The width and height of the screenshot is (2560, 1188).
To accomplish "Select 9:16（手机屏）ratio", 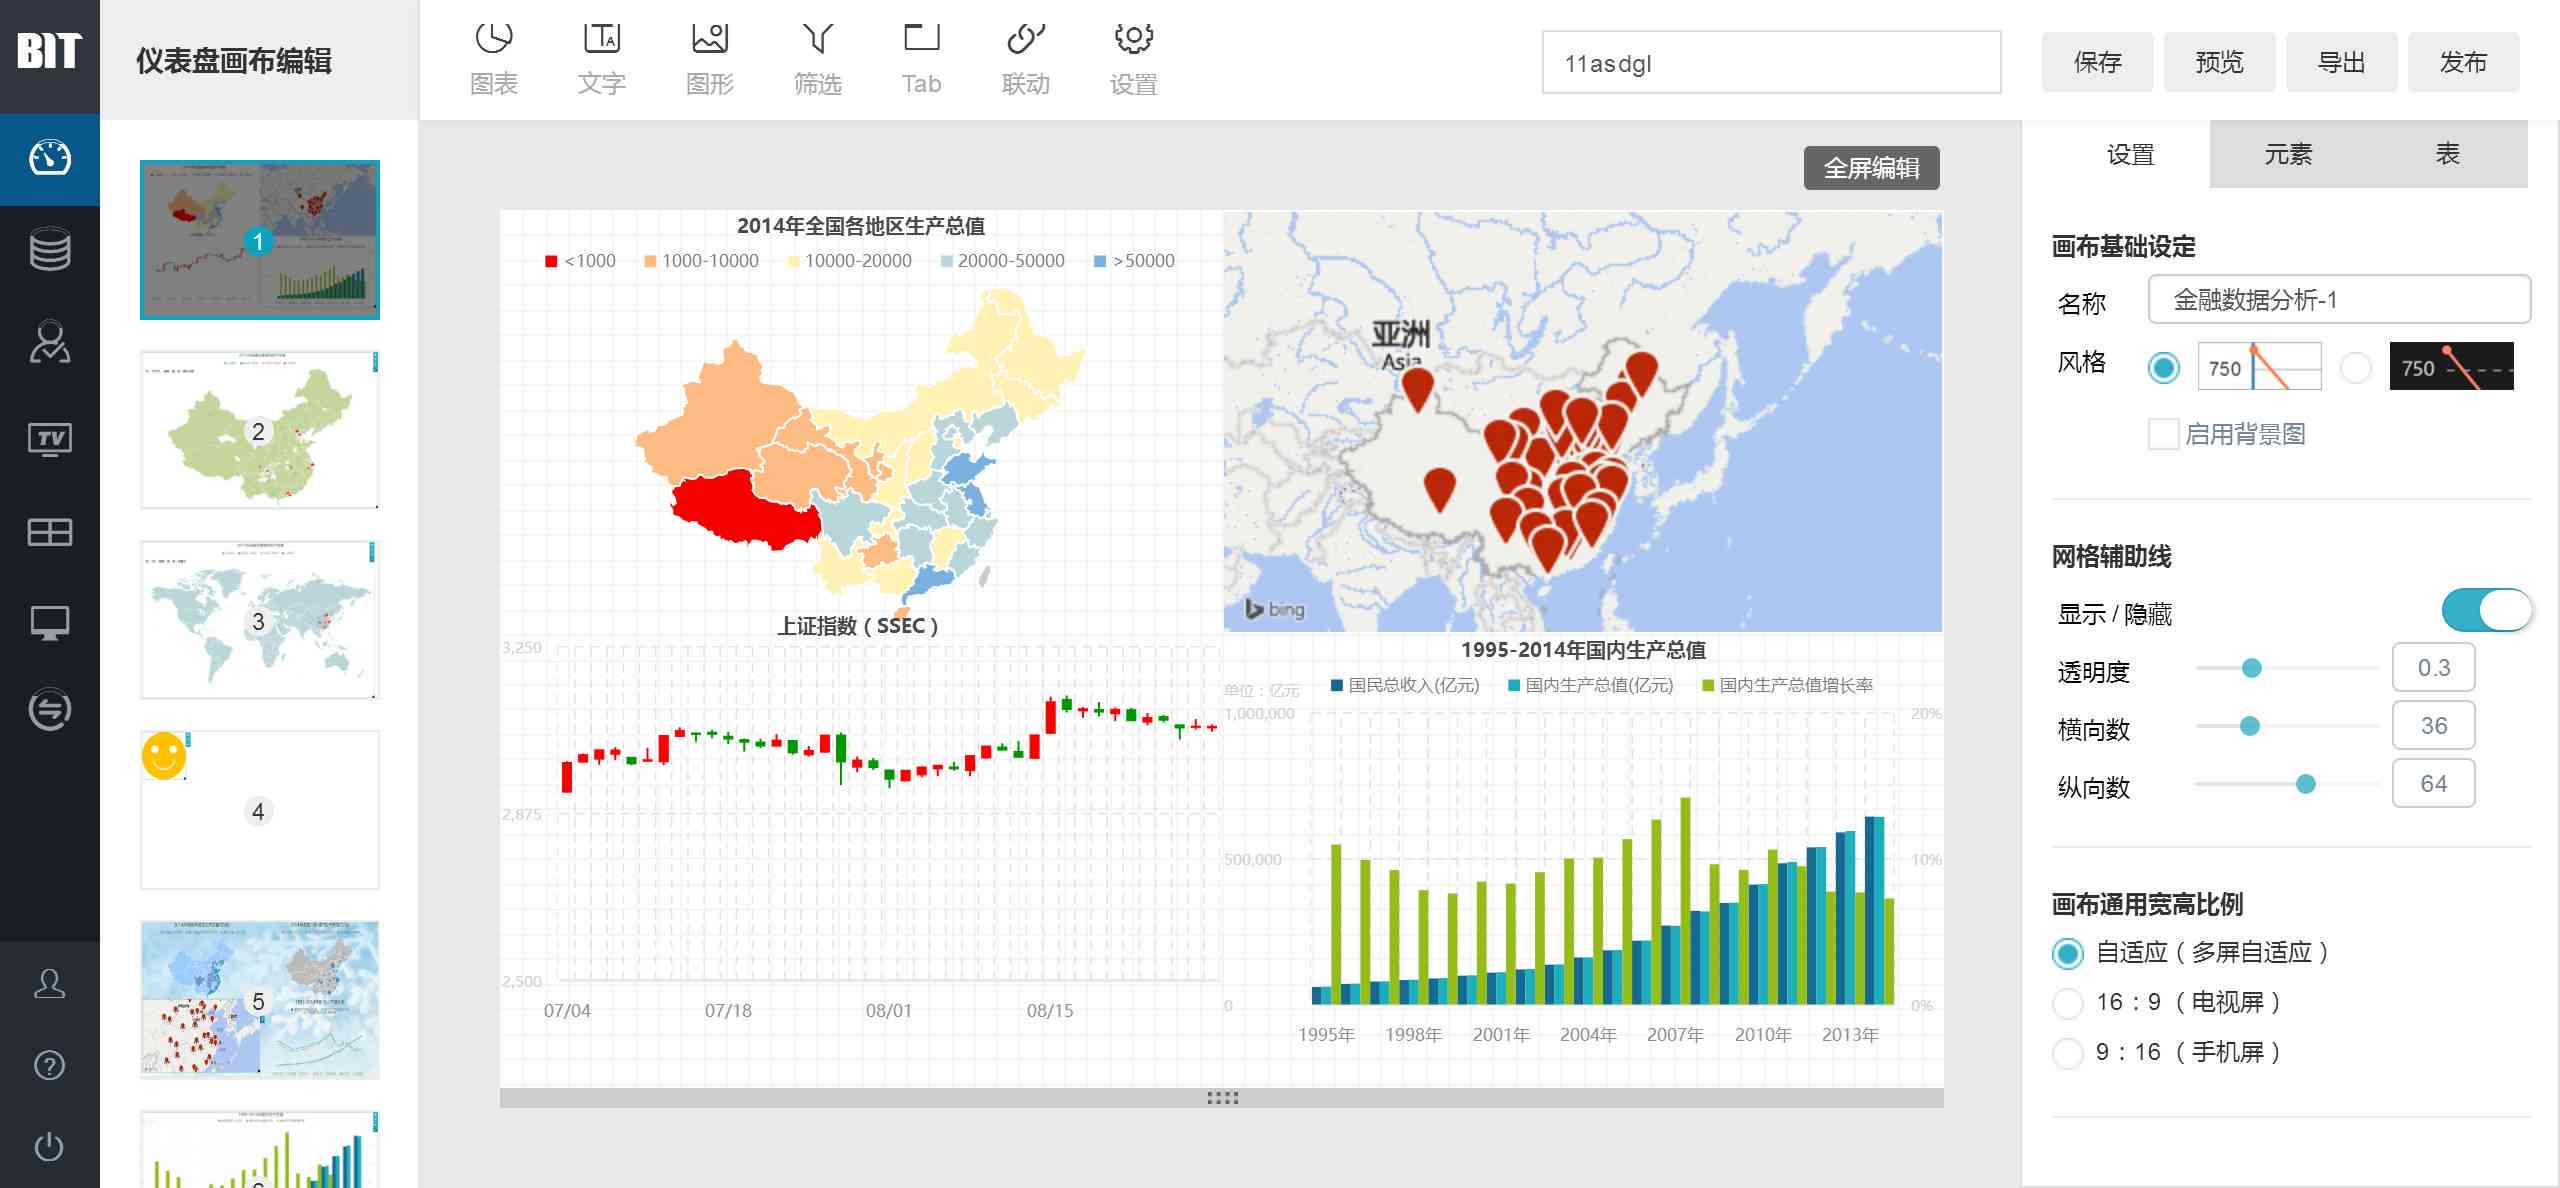I will pyautogui.click(x=2068, y=1053).
